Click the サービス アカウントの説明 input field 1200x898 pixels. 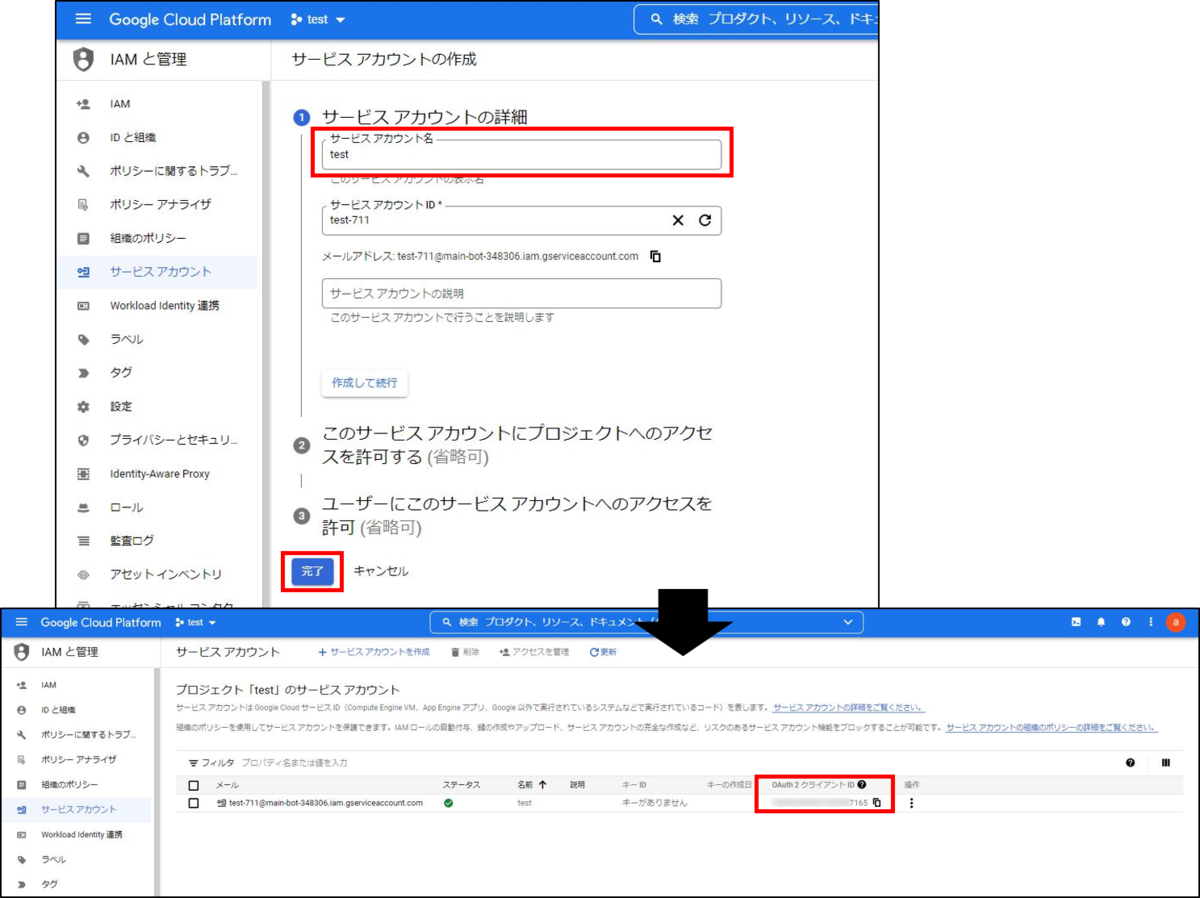click(520, 293)
